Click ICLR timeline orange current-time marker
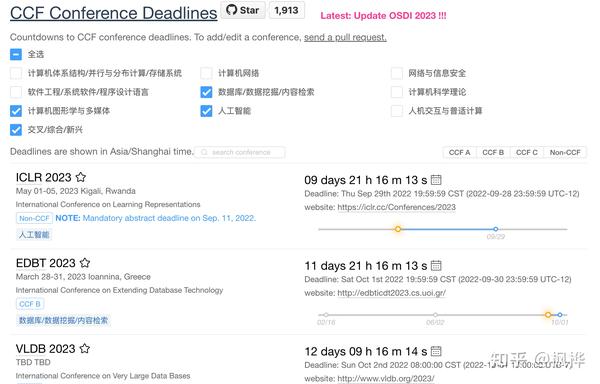 coord(398,229)
